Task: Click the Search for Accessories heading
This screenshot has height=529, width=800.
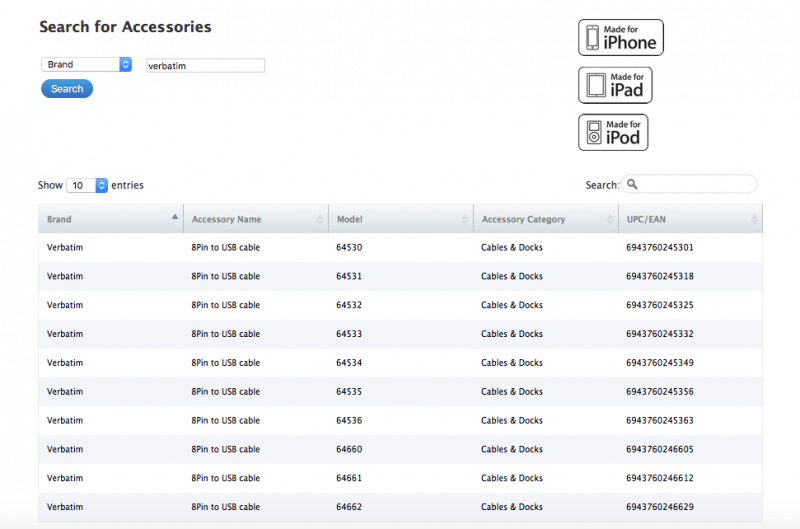Action: 125,27
